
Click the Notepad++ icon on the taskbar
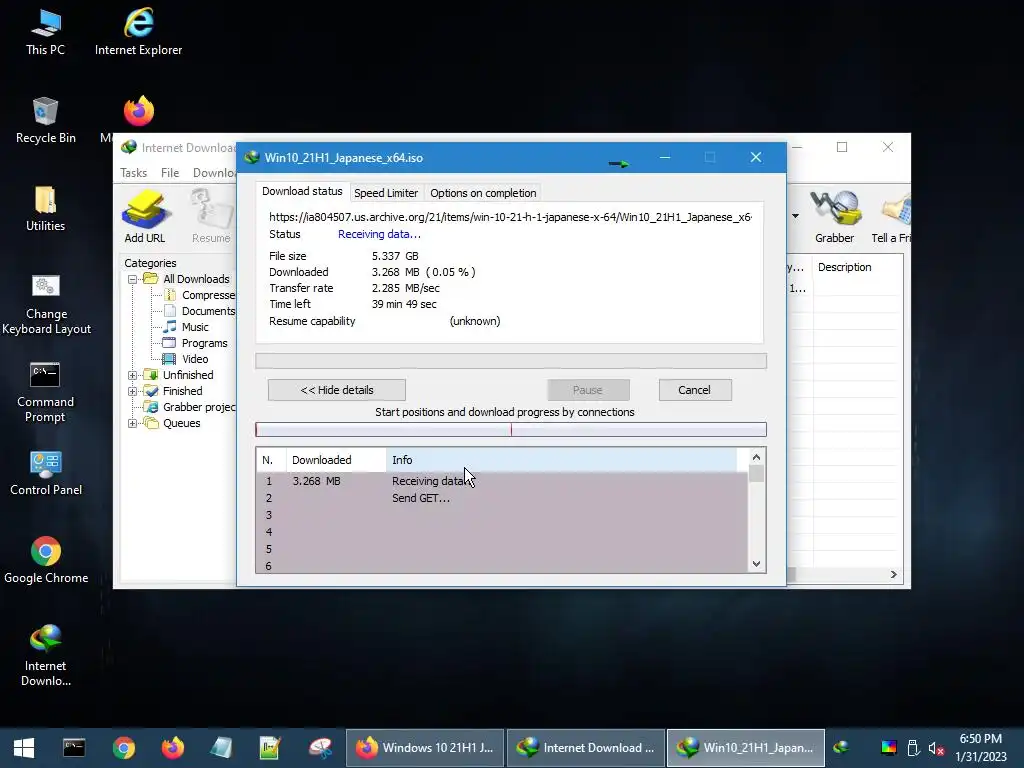tap(270, 748)
